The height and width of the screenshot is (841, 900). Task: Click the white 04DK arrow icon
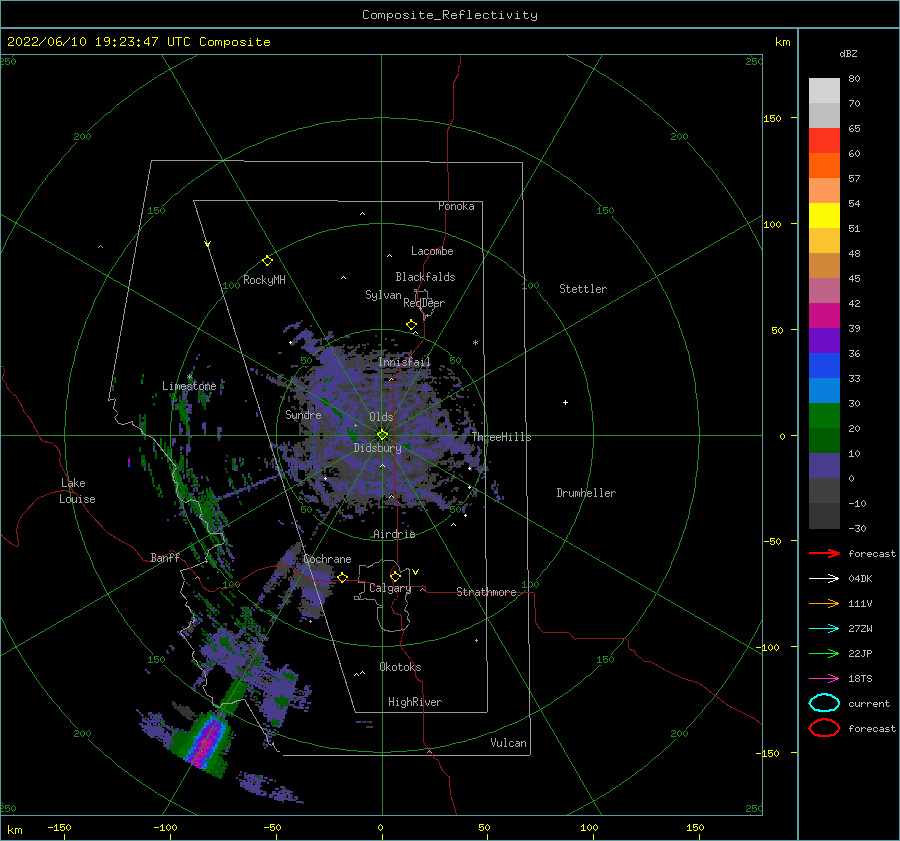coord(824,579)
